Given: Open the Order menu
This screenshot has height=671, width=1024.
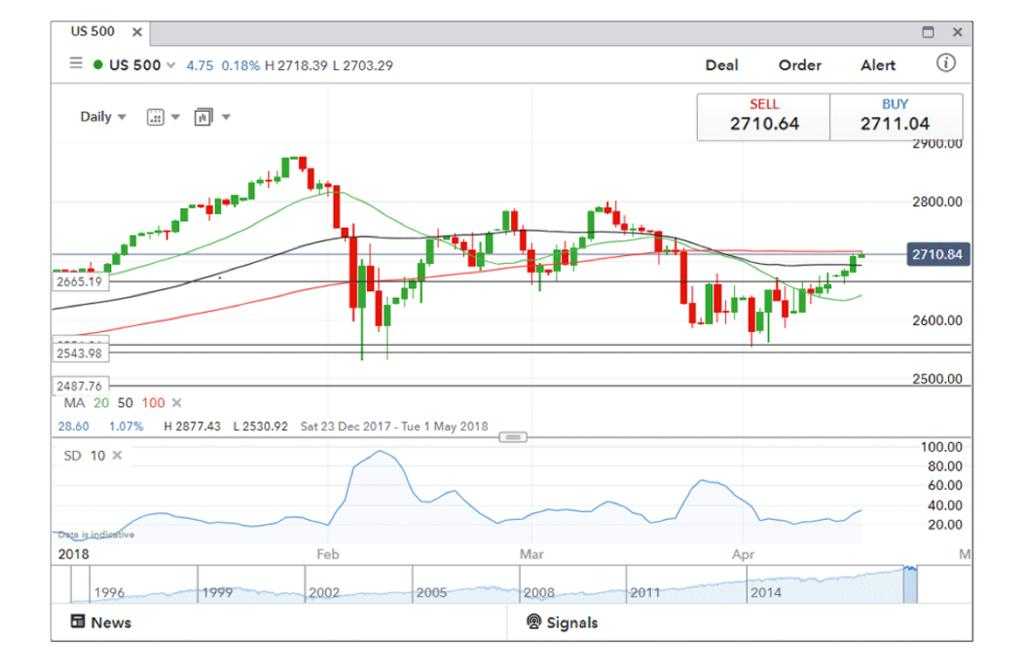Looking at the screenshot, I should (x=800, y=65).
